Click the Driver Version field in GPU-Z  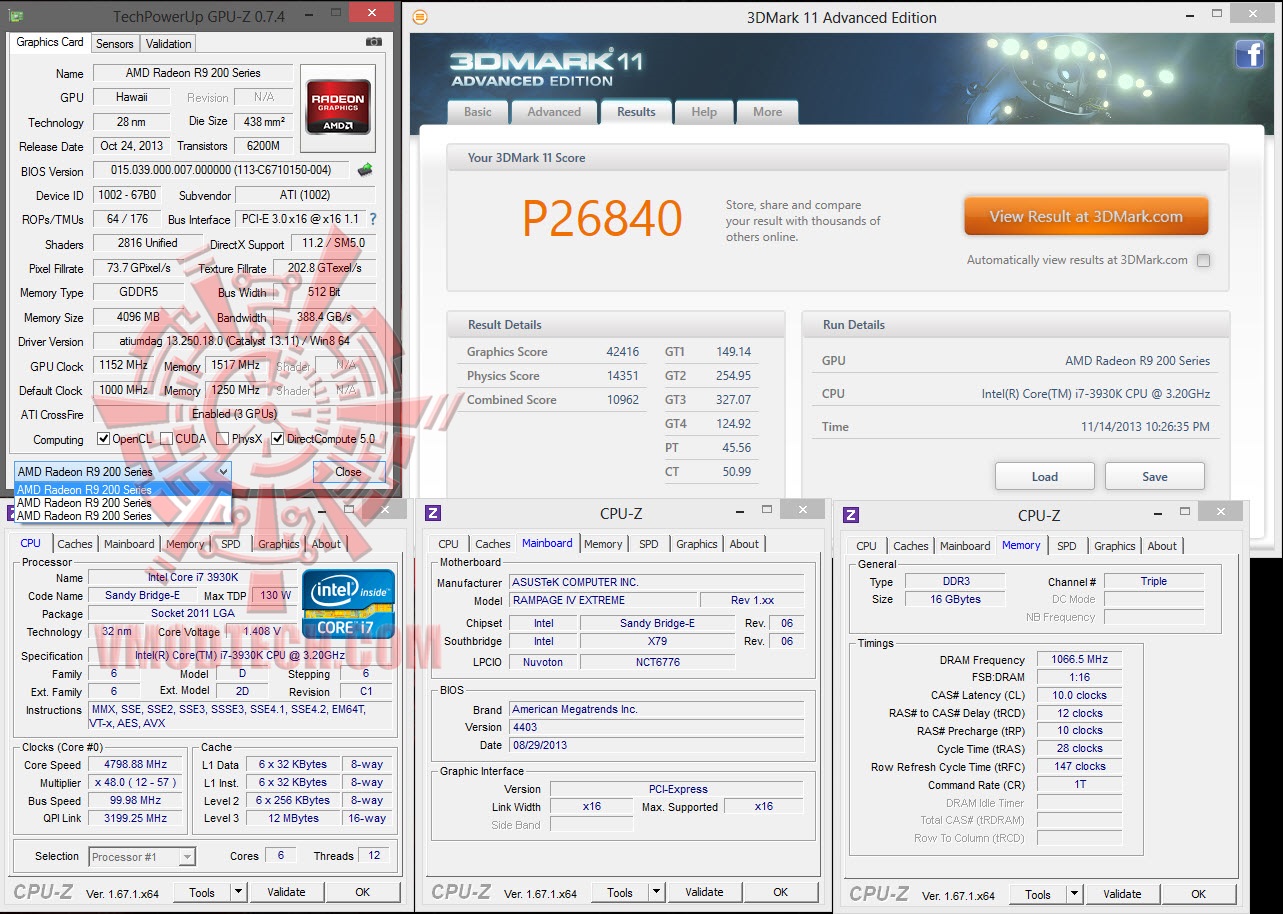(234, 342)
